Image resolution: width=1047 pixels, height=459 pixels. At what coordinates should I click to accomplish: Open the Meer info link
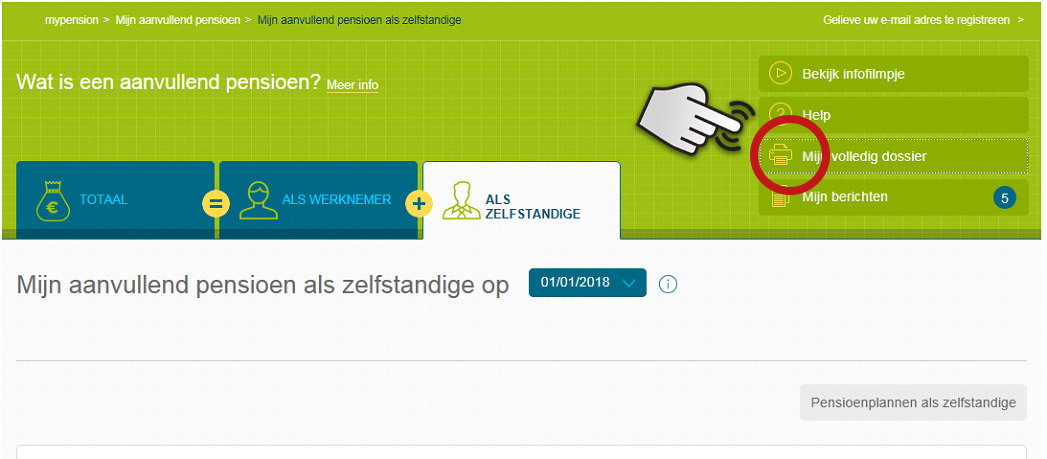coord(352,85)
